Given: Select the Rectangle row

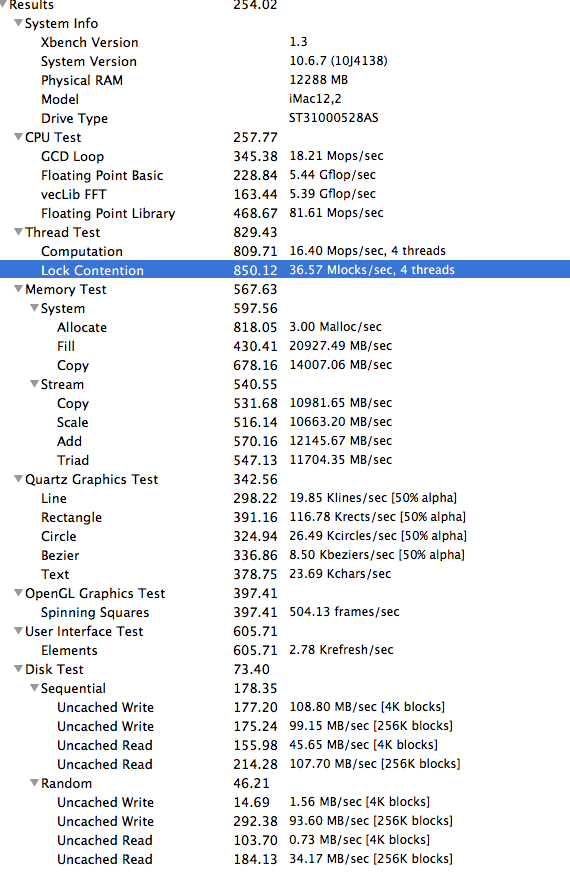Looking at the screenshot, I should [285, 517].
